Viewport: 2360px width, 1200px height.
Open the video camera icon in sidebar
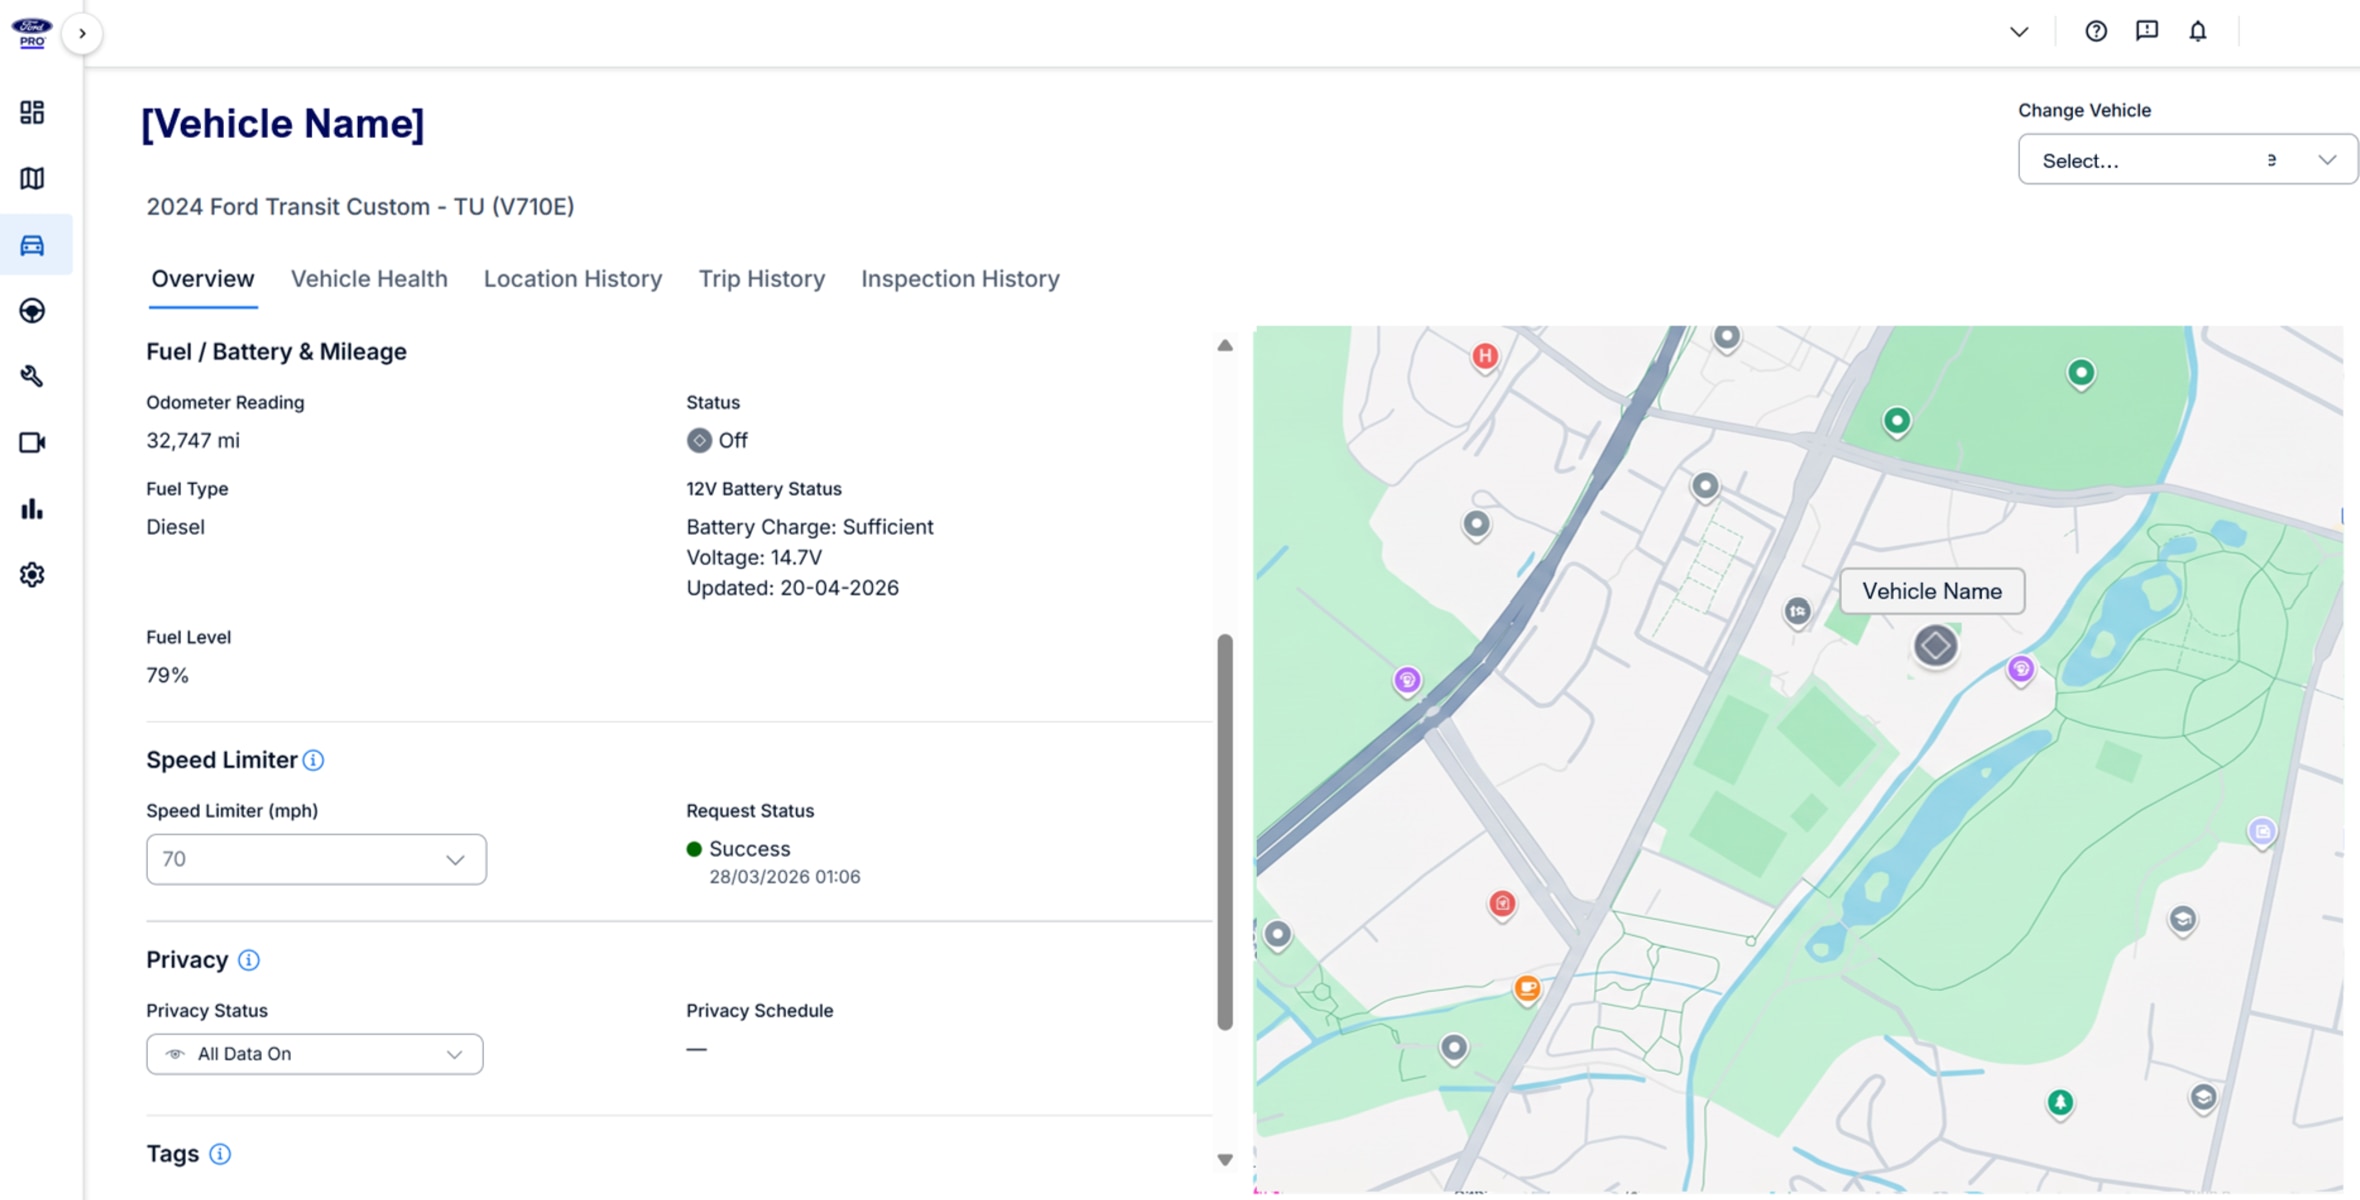point(32,443)
